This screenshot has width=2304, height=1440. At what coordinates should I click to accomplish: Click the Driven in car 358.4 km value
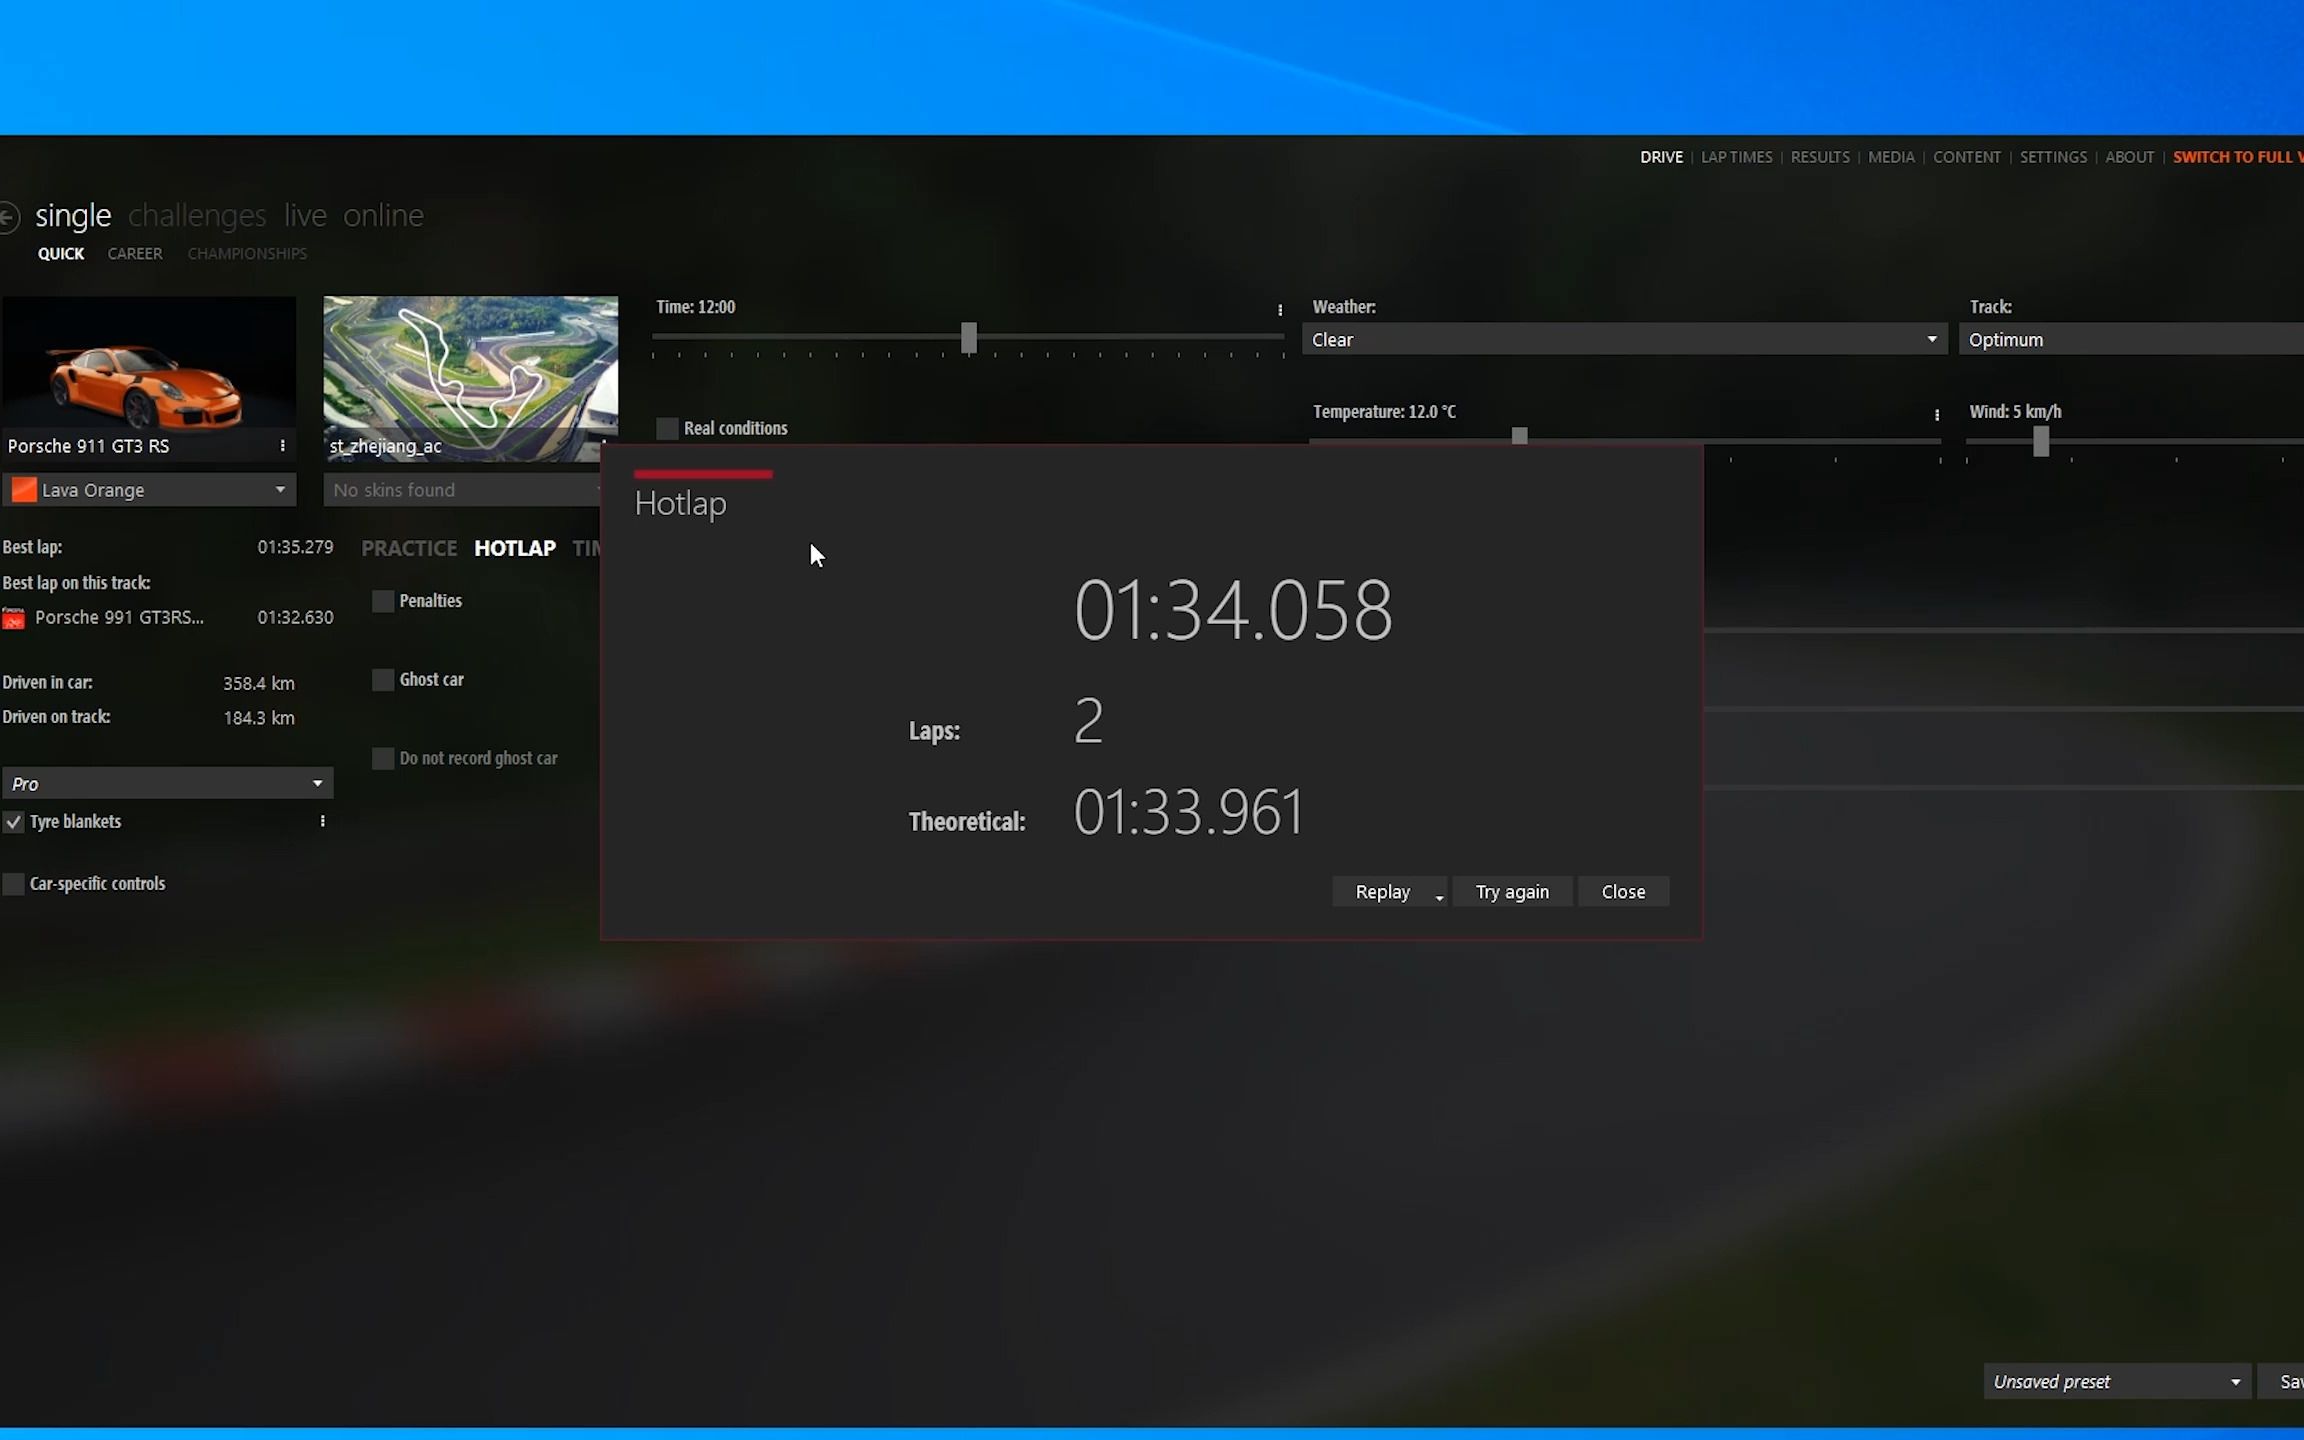click(x=258, y=684)
